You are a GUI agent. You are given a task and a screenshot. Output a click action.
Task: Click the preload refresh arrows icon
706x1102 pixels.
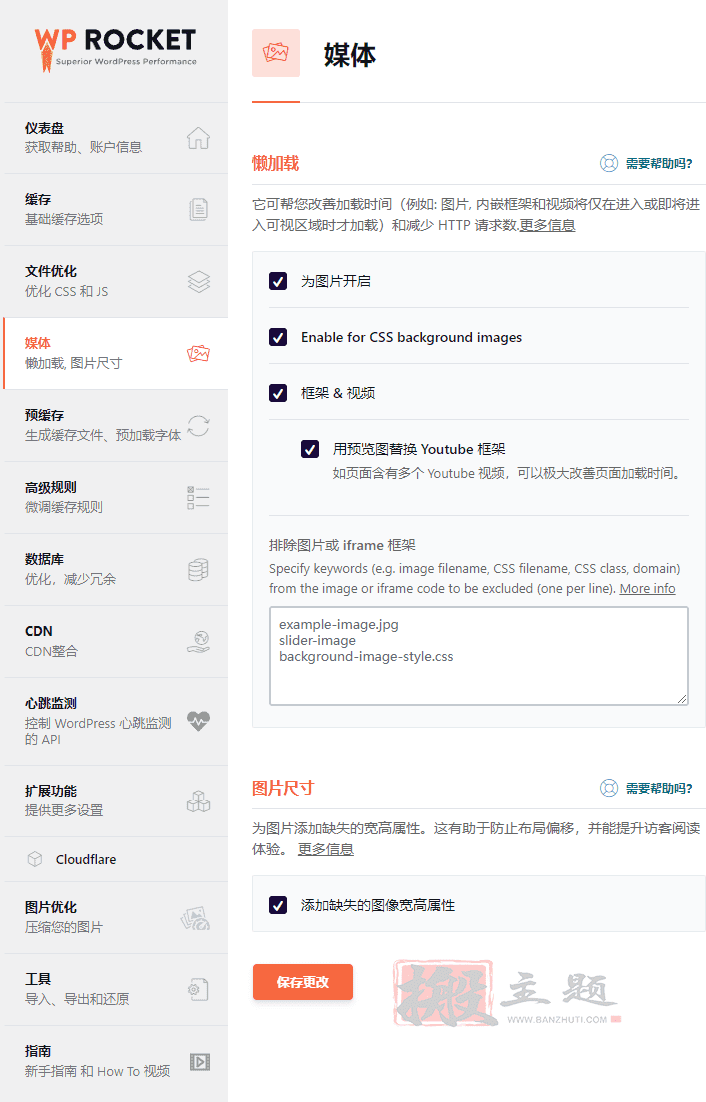198,426
